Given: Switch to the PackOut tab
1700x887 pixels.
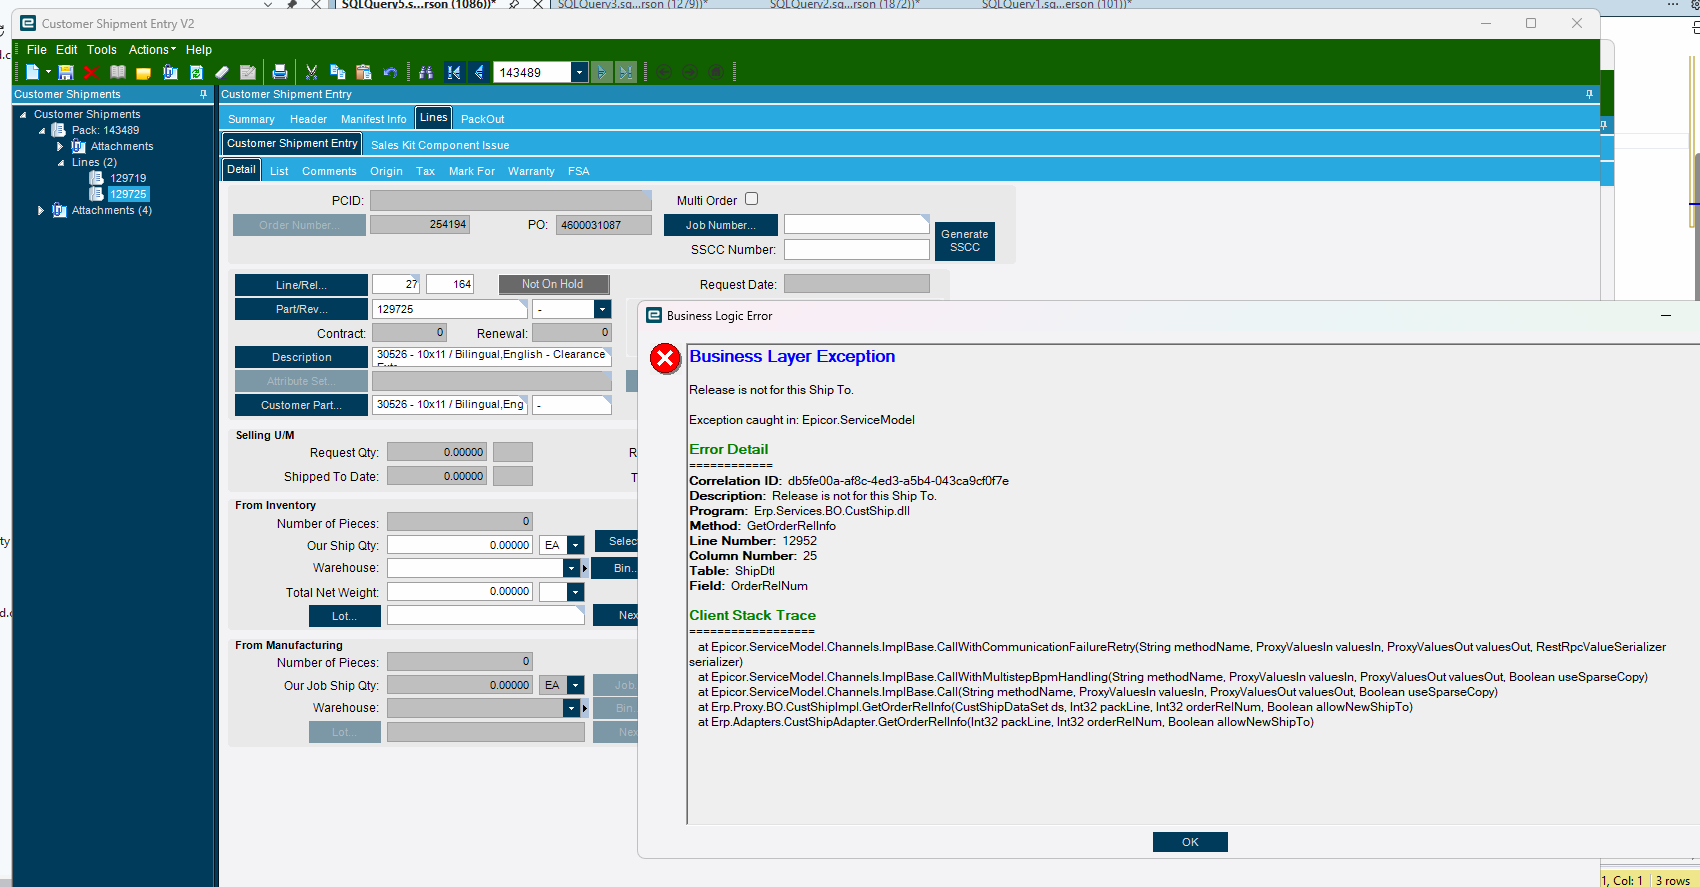Looking at the screenshot, I should tap(483, 119).
